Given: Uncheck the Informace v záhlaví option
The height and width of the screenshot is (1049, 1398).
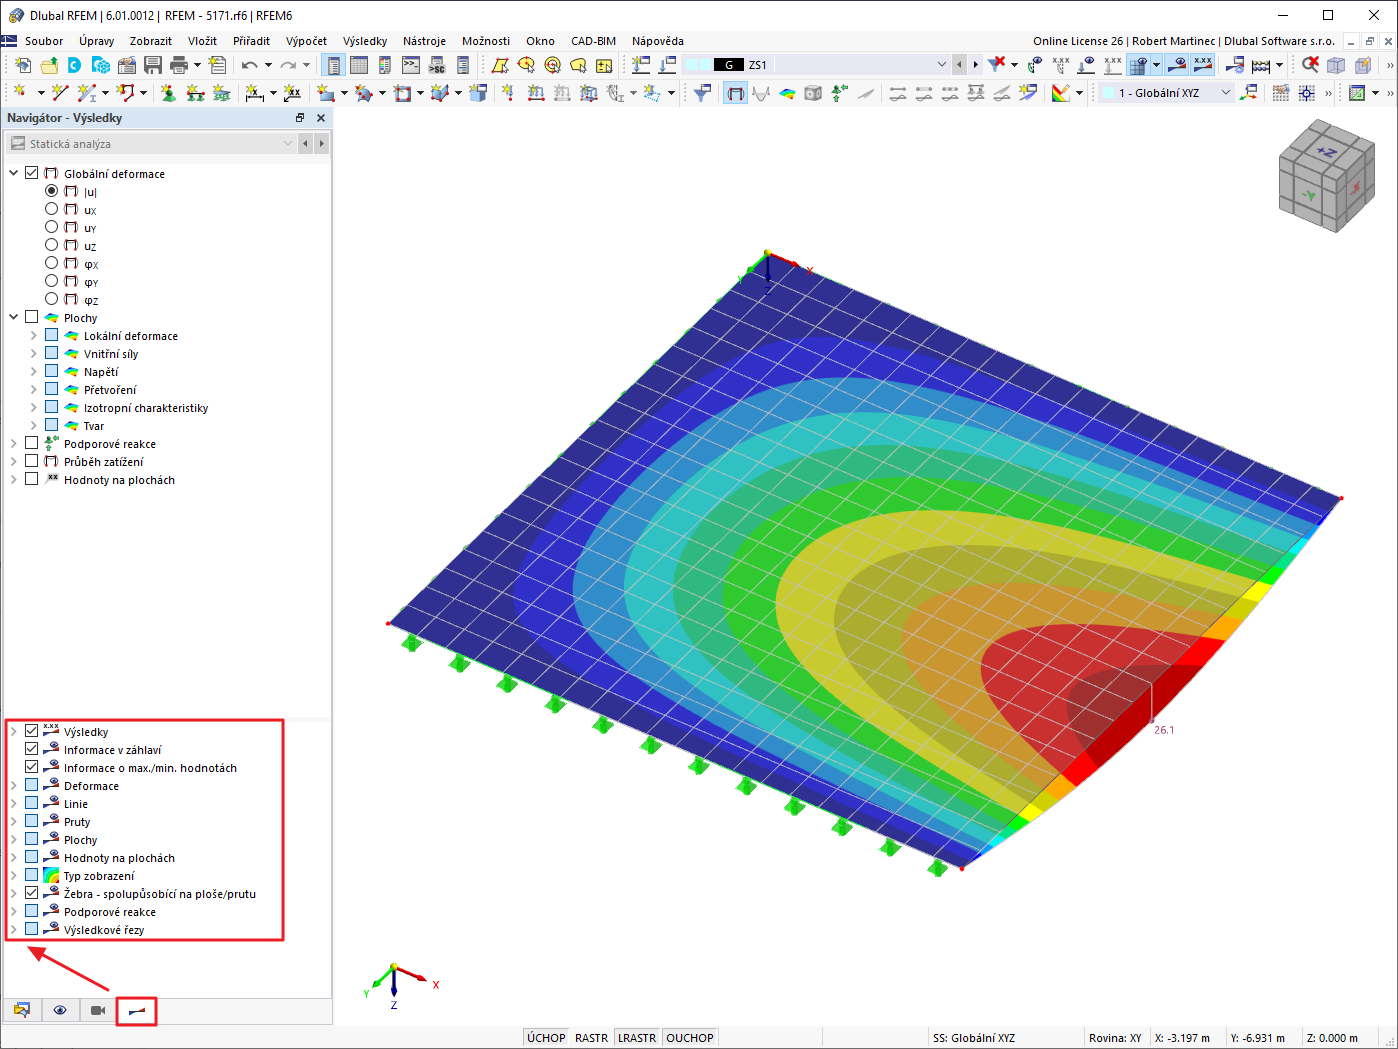Looking at the screenshot, I should tap(31, 749).
